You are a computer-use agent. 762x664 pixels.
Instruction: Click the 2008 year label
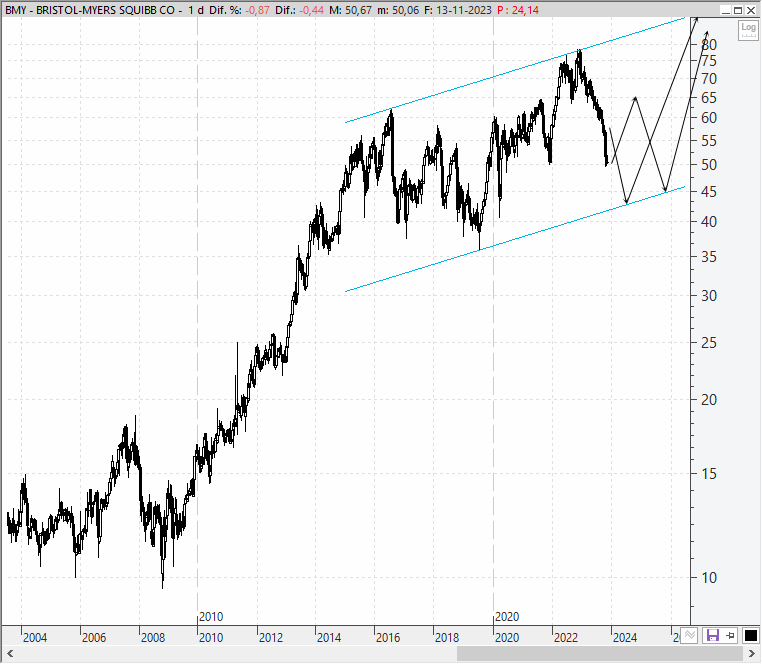[x=153, y=637]
